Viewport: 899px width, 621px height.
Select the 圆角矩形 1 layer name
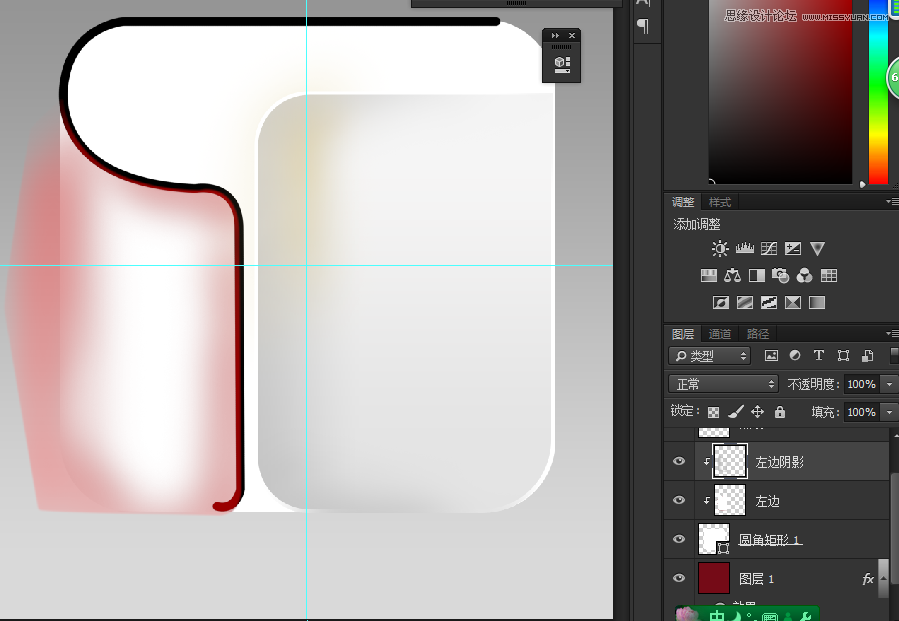pyautogui.click(x=770, y=540)
